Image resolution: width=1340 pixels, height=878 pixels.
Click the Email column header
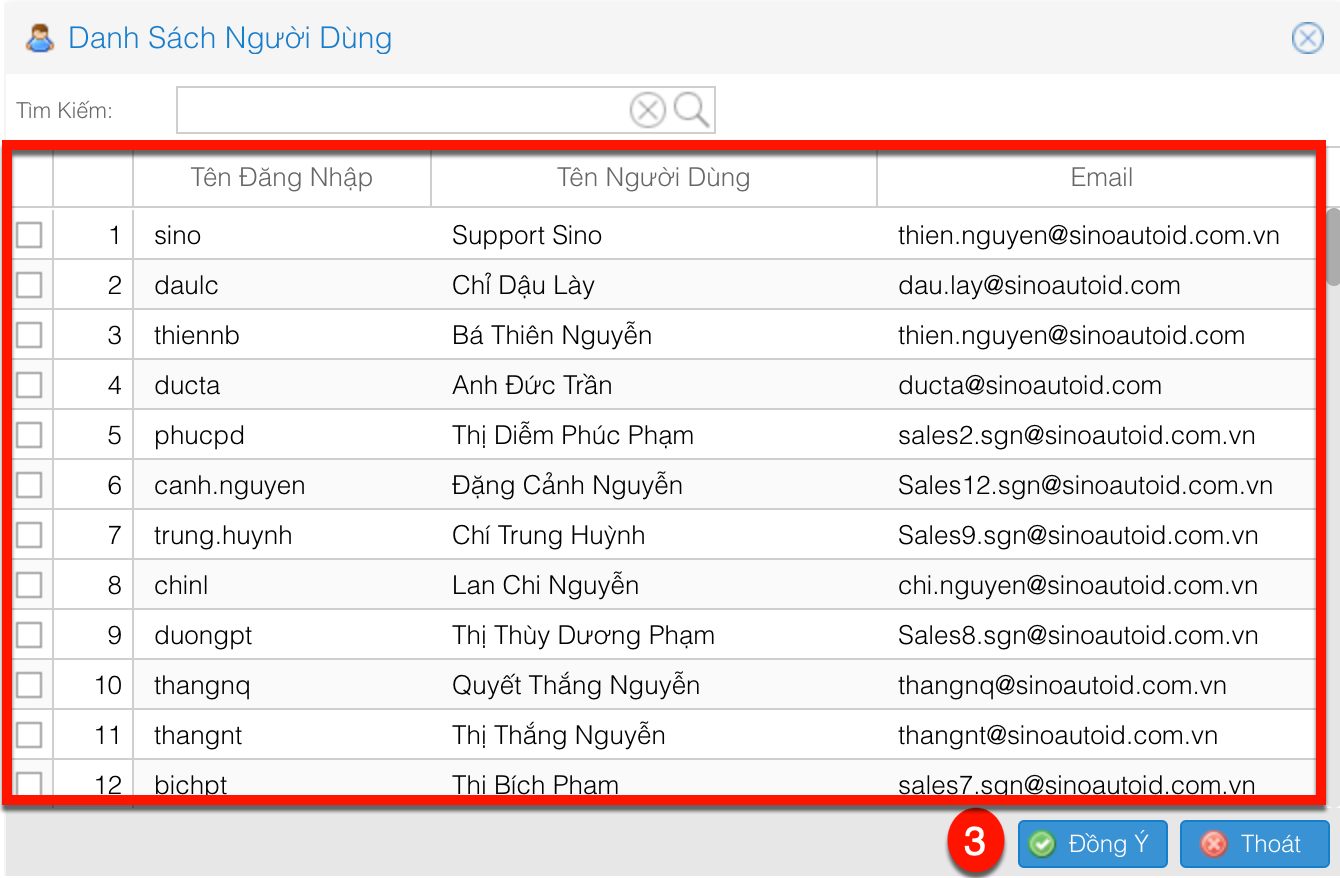(x=1101, y=178)
